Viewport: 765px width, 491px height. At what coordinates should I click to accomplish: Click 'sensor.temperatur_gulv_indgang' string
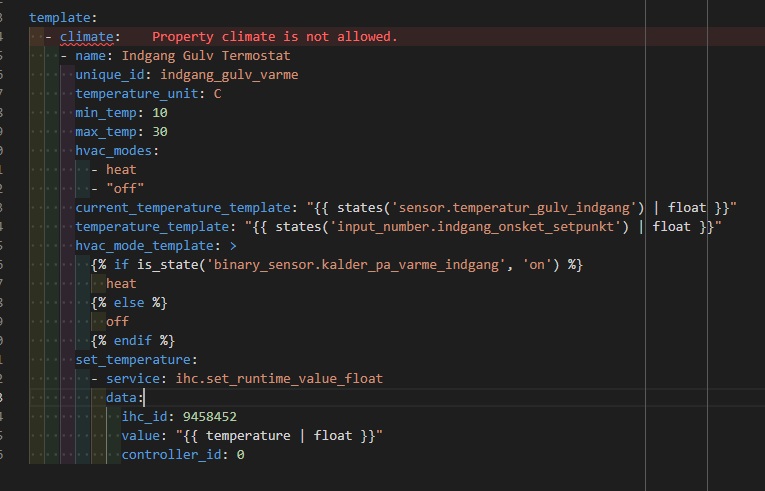(514, 208)
